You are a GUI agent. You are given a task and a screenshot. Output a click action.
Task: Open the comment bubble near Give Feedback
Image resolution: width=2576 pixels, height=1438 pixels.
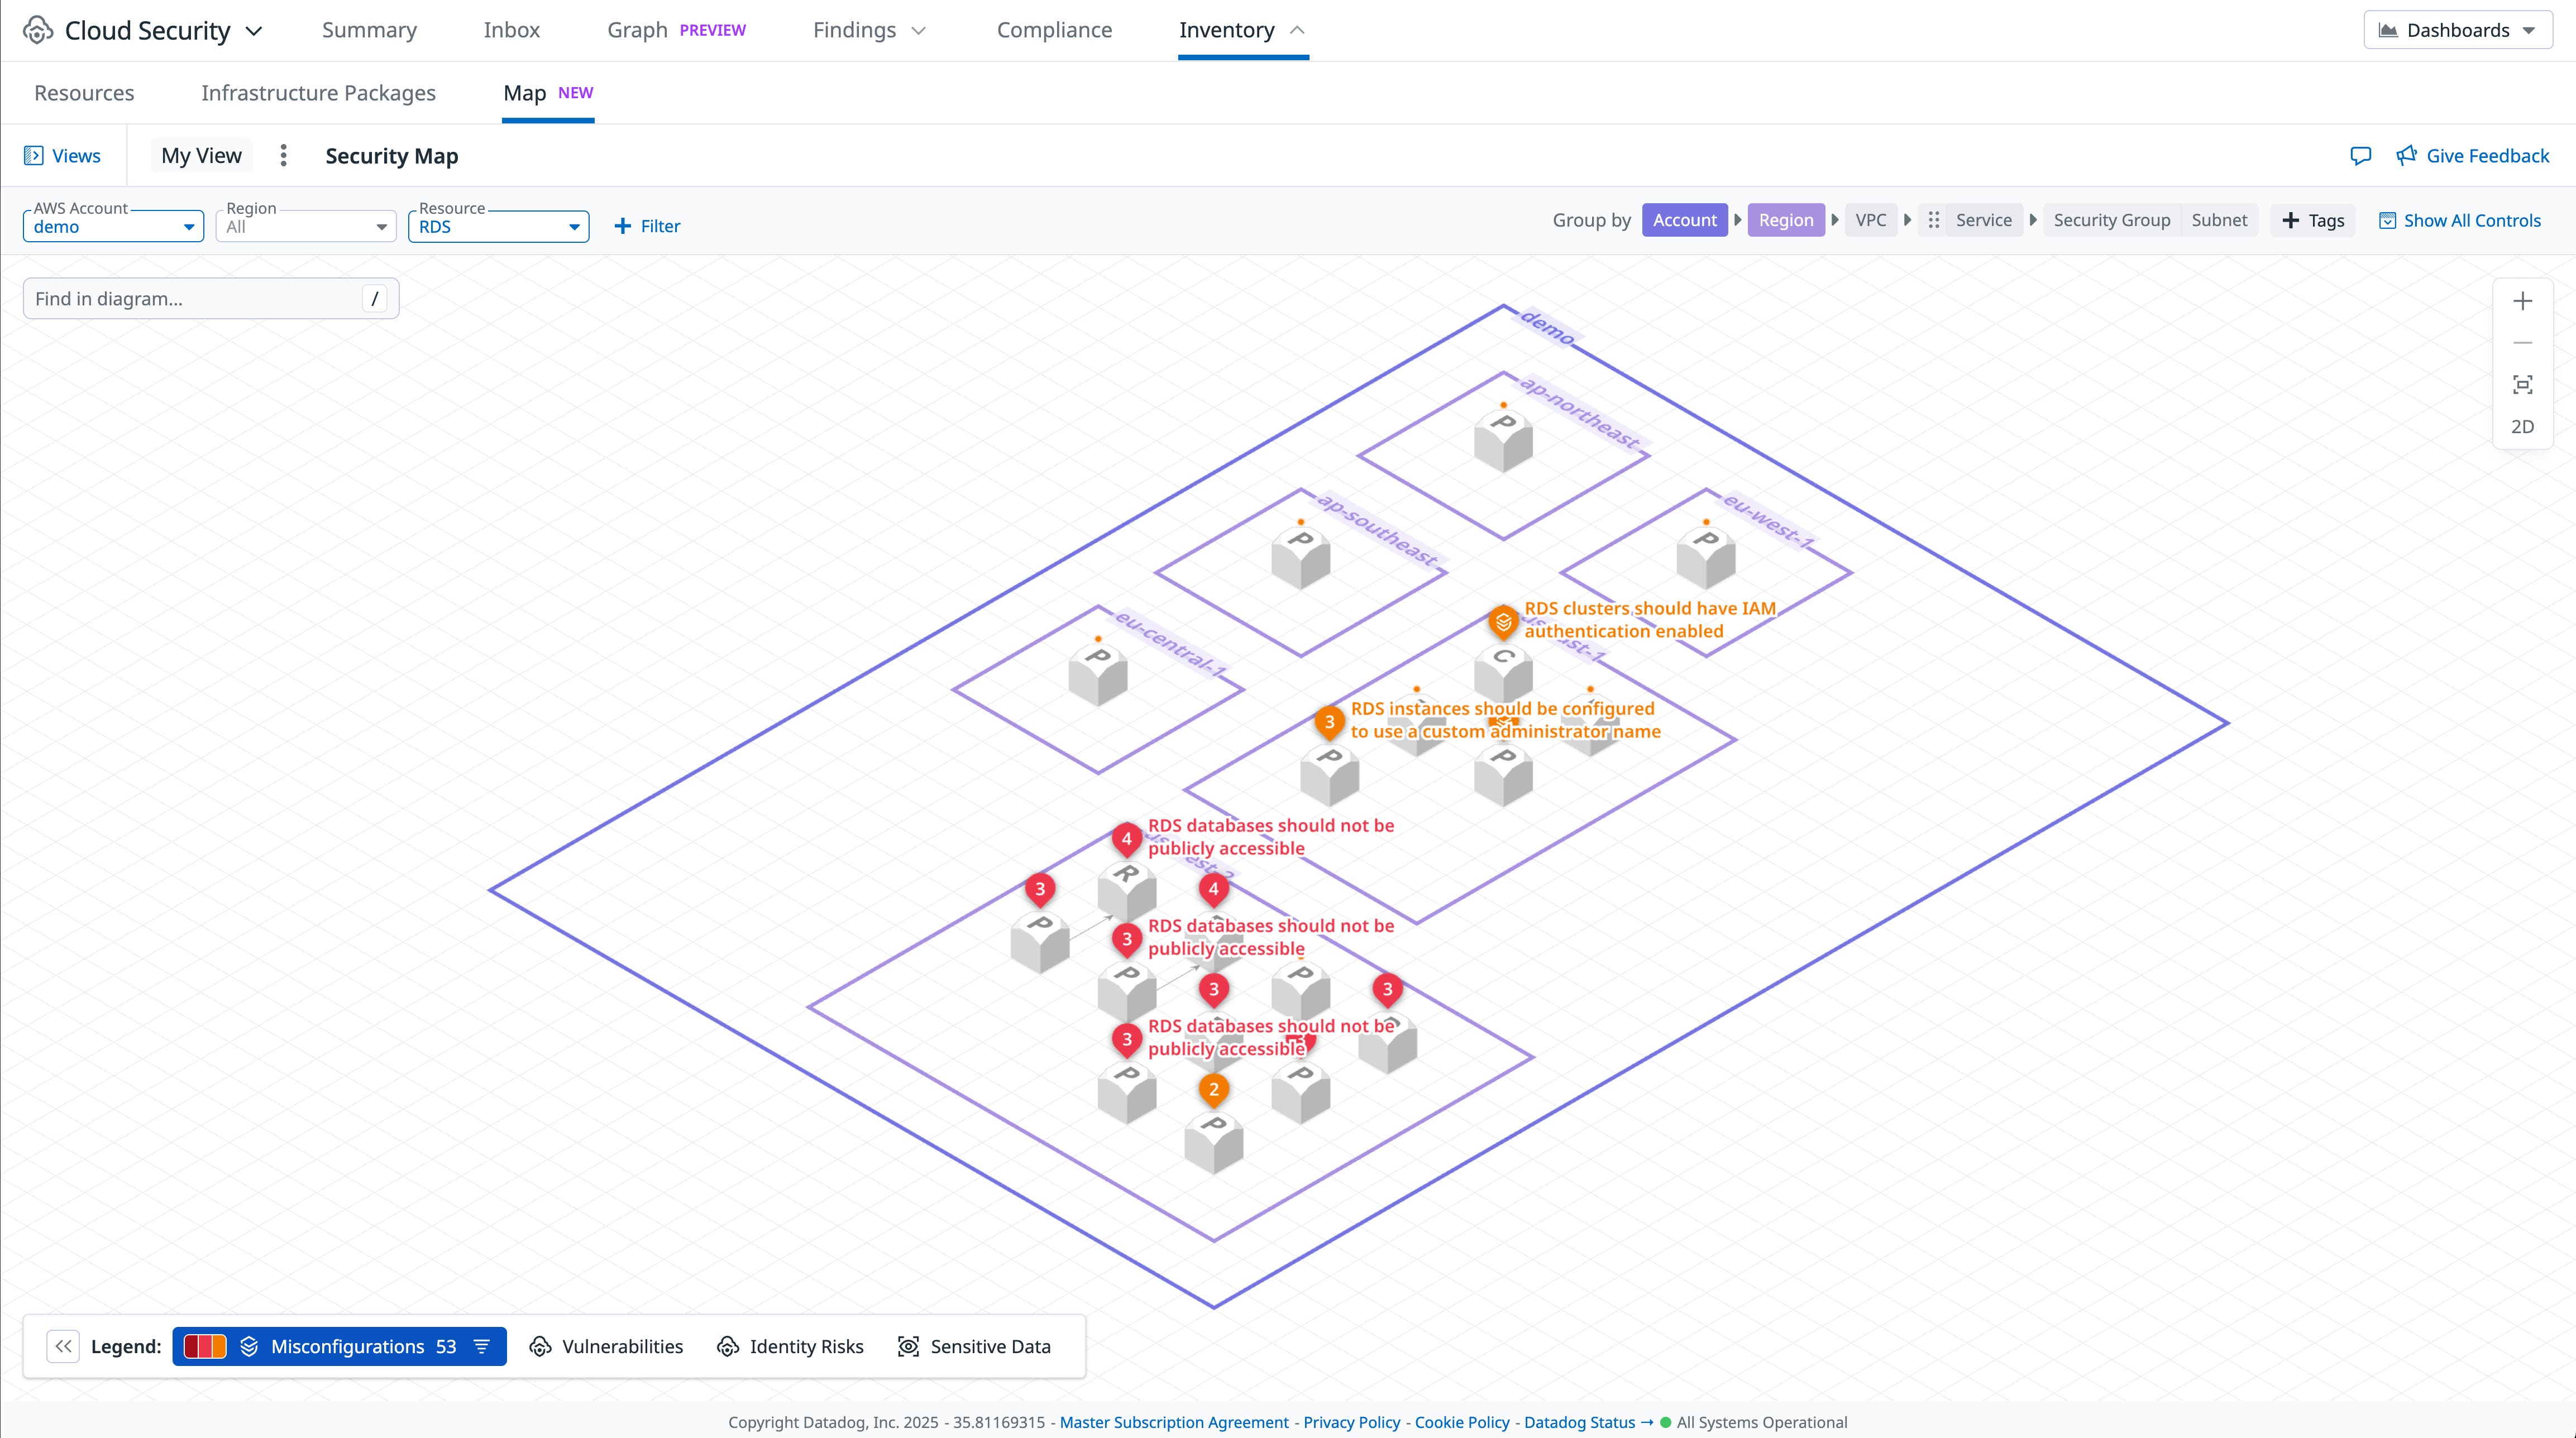pos(2361,155)
